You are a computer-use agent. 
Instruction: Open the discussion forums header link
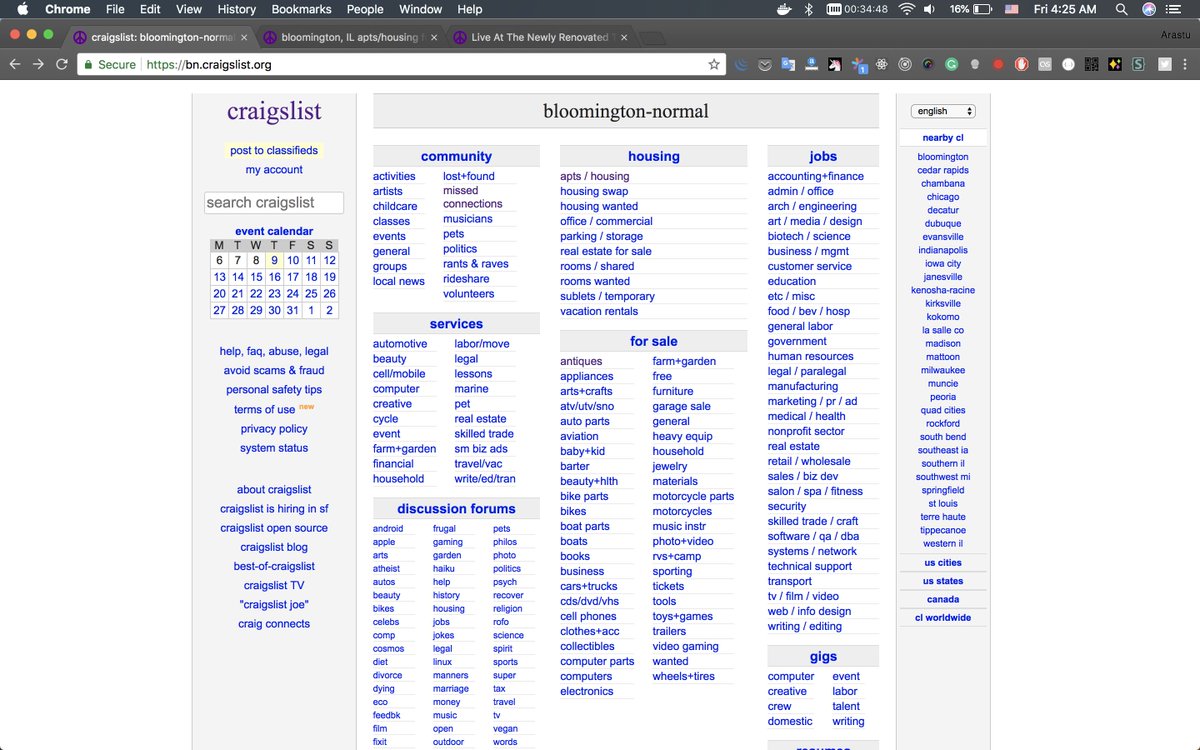point(456,508)
